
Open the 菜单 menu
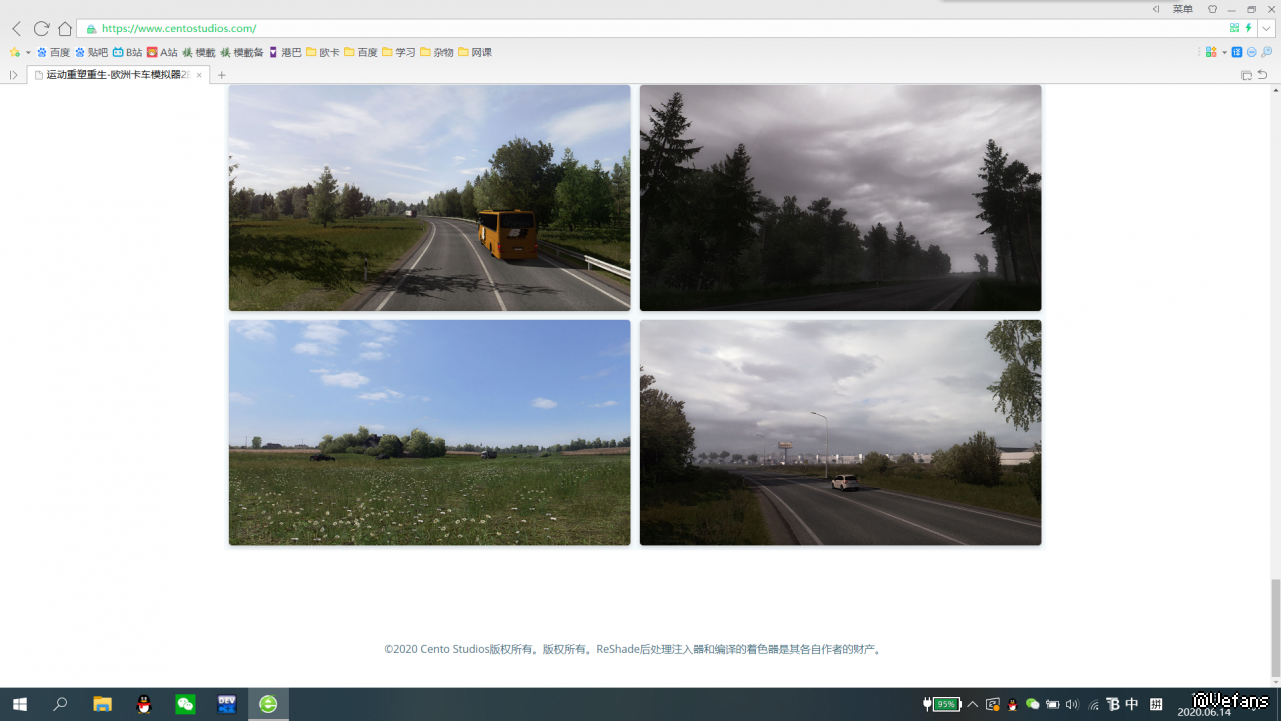tap(1182, 9)
